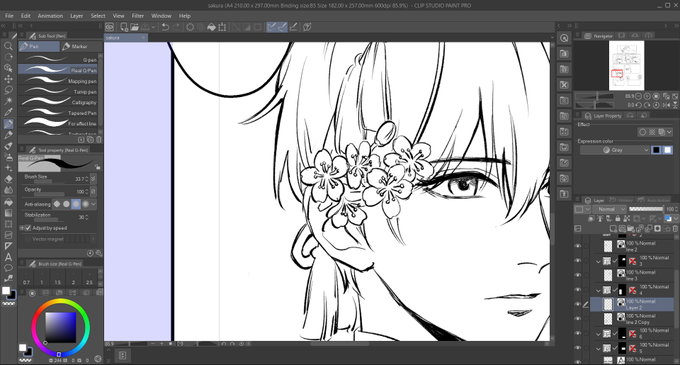Select the G-pen sub tool
The image size is (680, 365).
[x=58, y=59]
